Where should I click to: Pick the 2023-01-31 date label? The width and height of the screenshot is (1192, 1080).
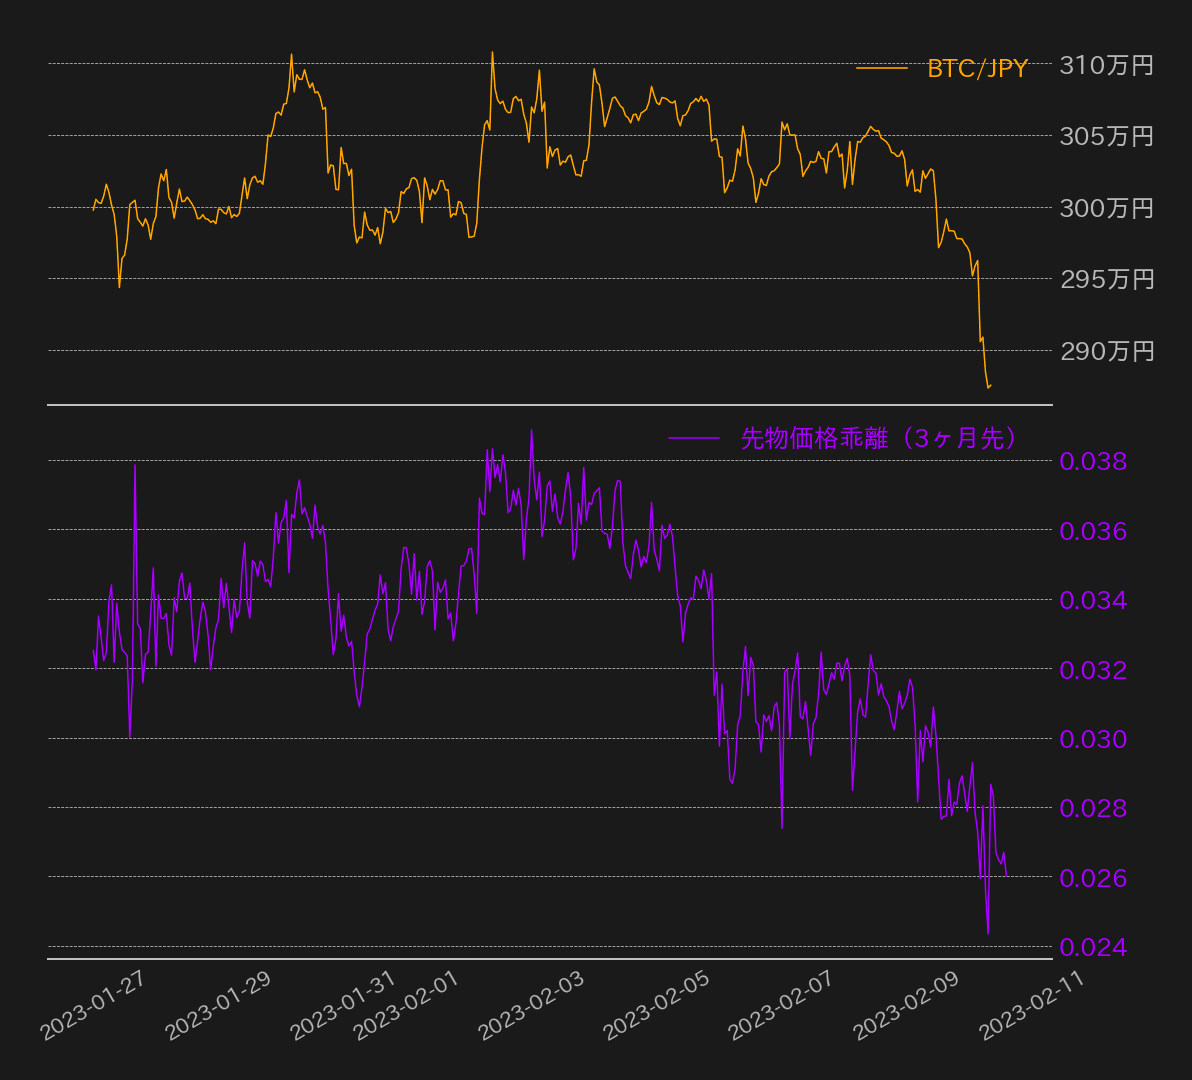[x=343, y=1006]
